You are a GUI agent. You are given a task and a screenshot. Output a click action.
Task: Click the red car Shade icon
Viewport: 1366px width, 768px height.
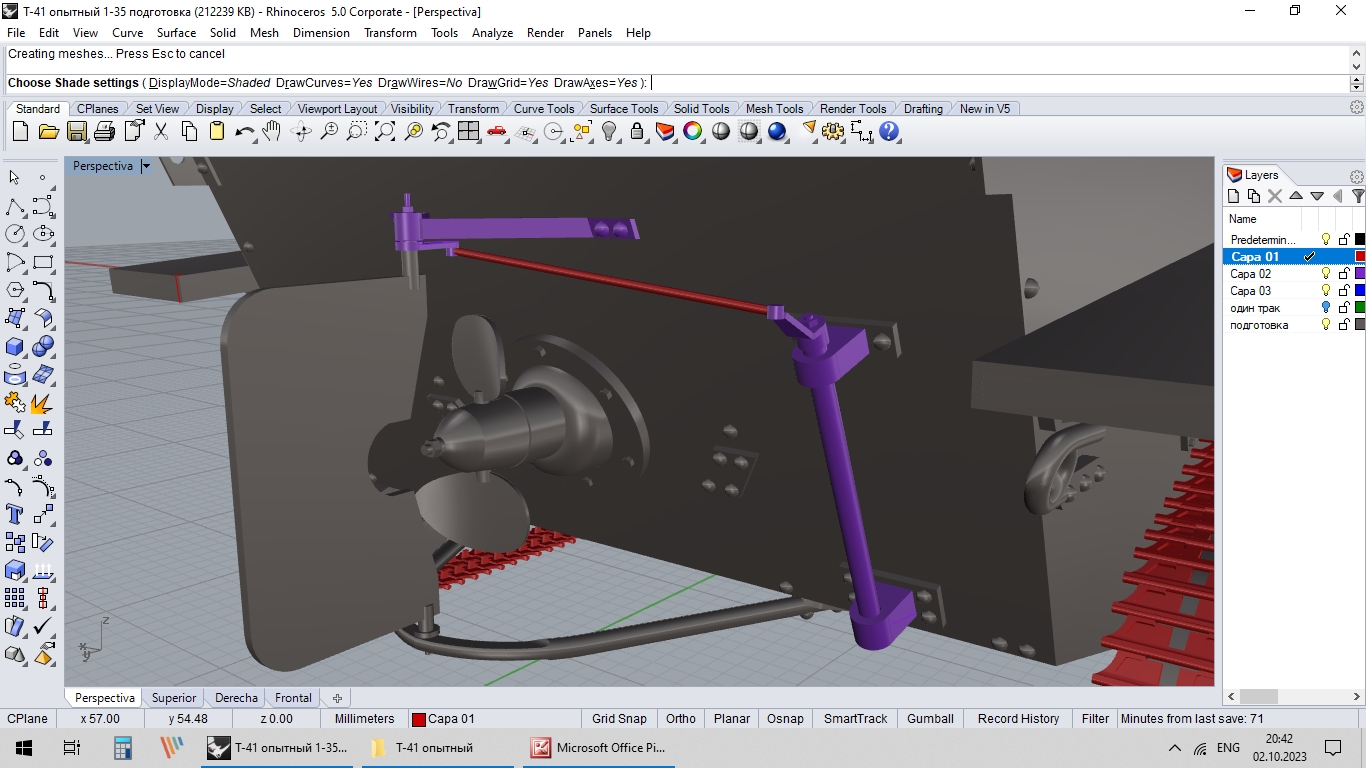tap(497, 131)
